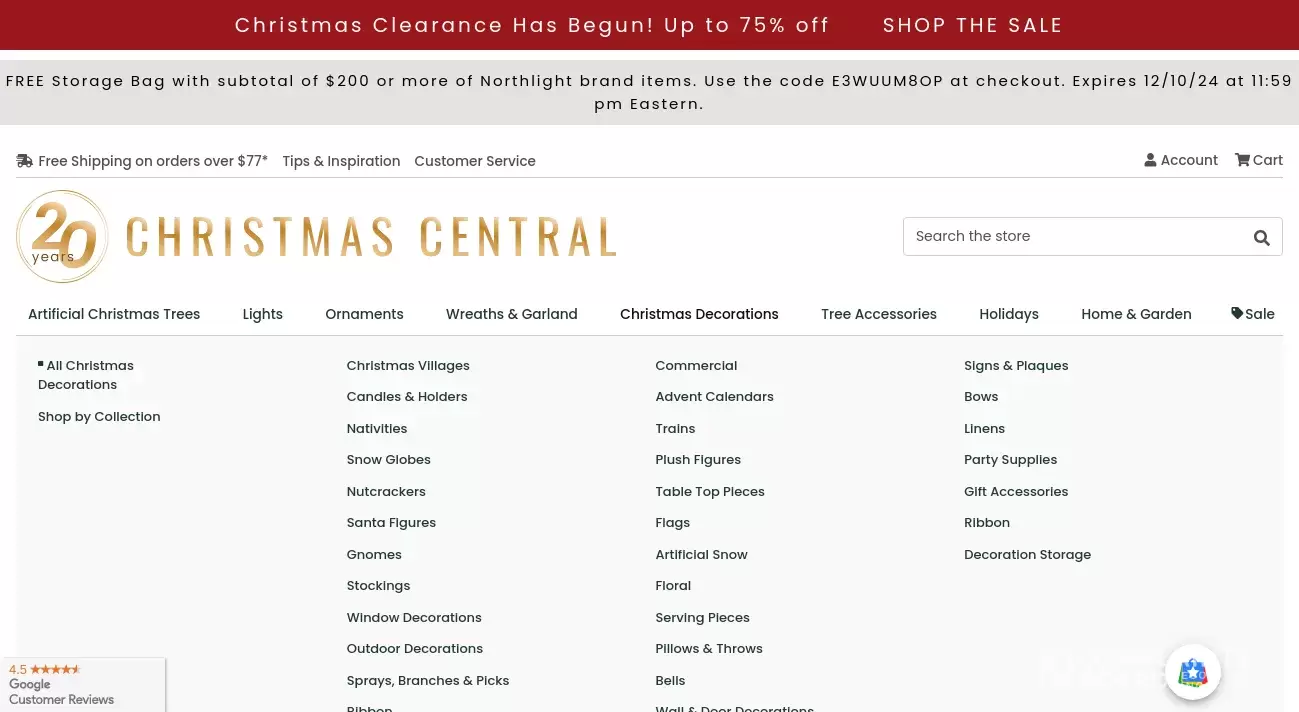Open the Google Customer Reviews badge
The image size is (1299, 712).
tap(83, 685)
